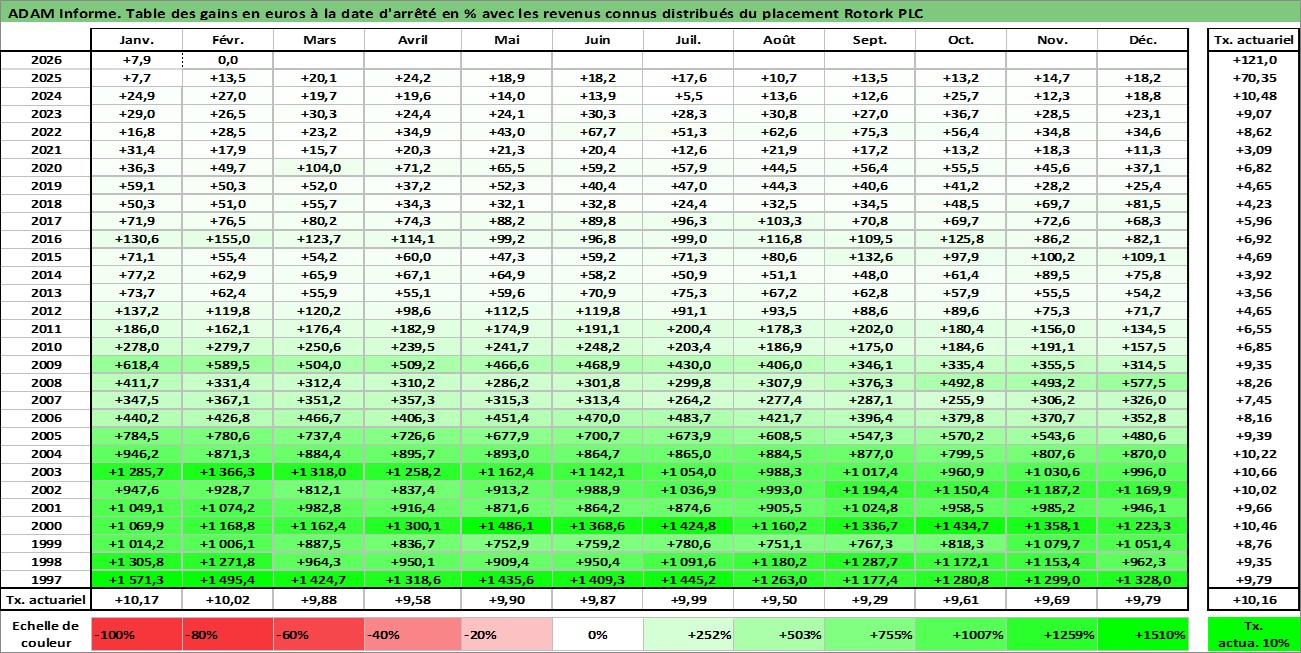Click the 'Oct.' column header
The width and height of the screenshot is (1301, 653).
coord(961,40)
